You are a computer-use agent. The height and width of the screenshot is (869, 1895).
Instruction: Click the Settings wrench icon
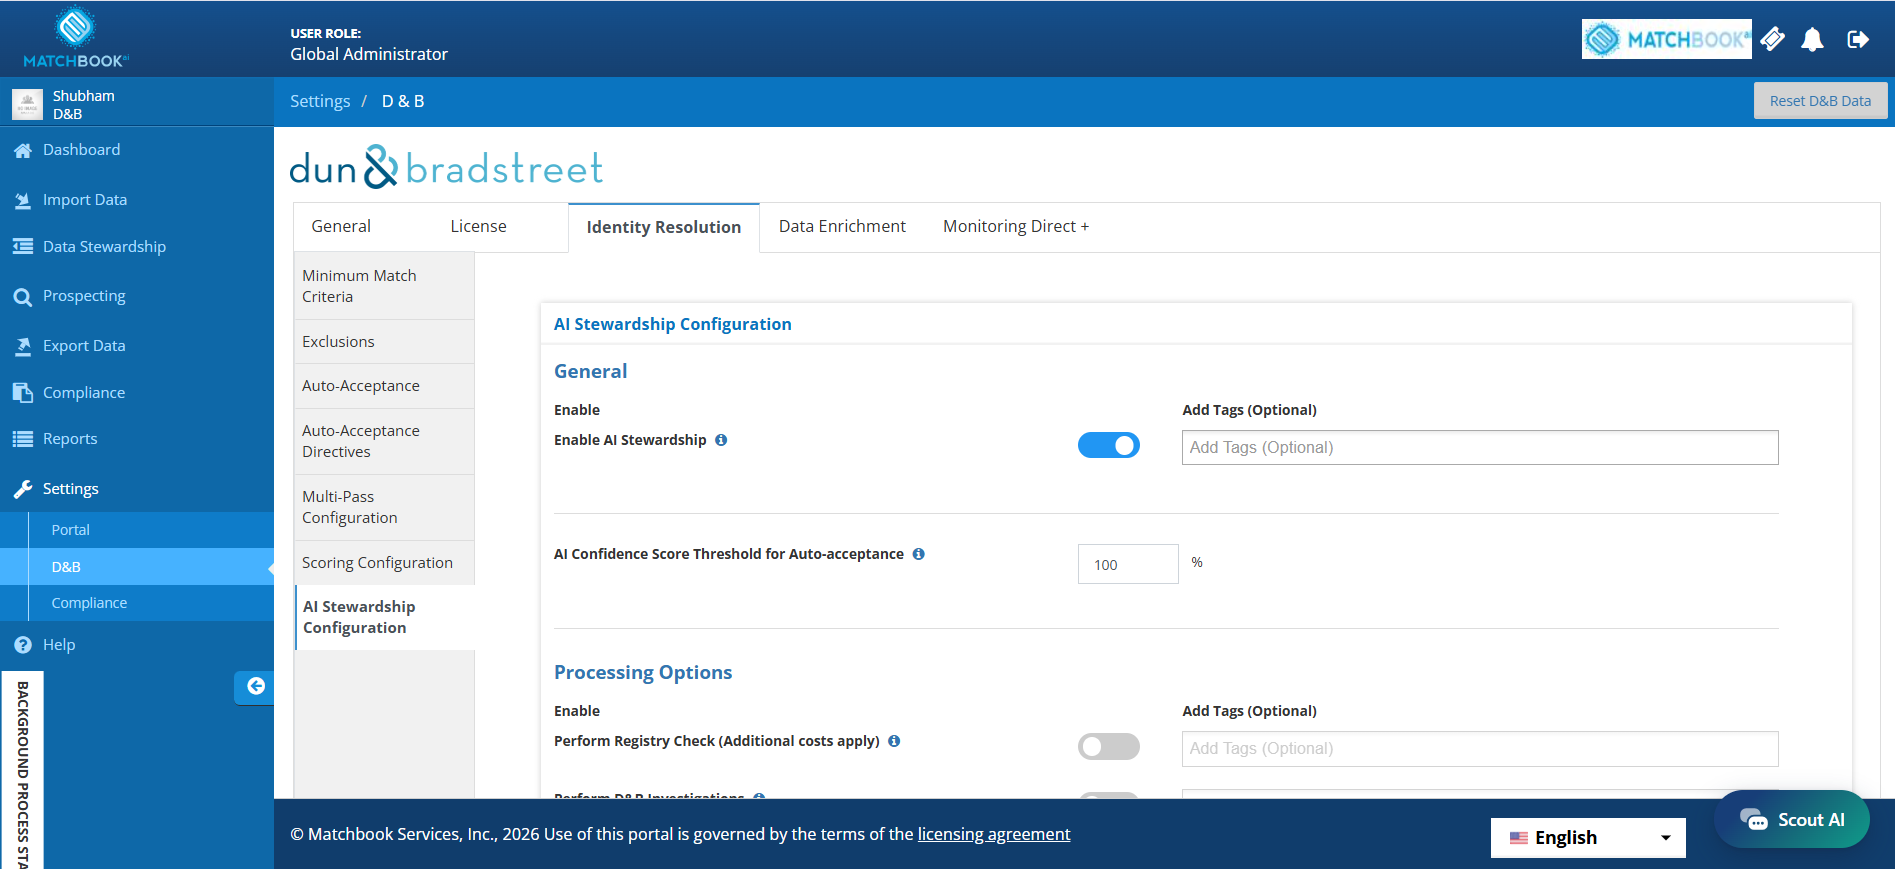pos(22,489)
